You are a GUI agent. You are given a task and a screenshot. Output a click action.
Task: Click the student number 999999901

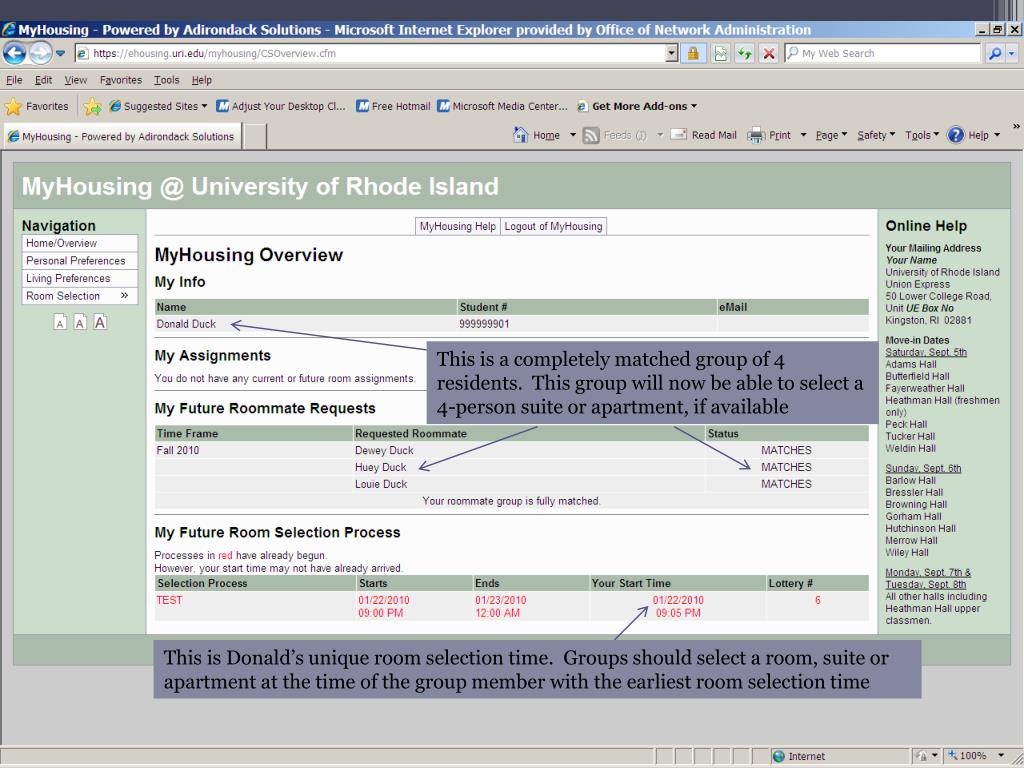[x=484, y=324]
